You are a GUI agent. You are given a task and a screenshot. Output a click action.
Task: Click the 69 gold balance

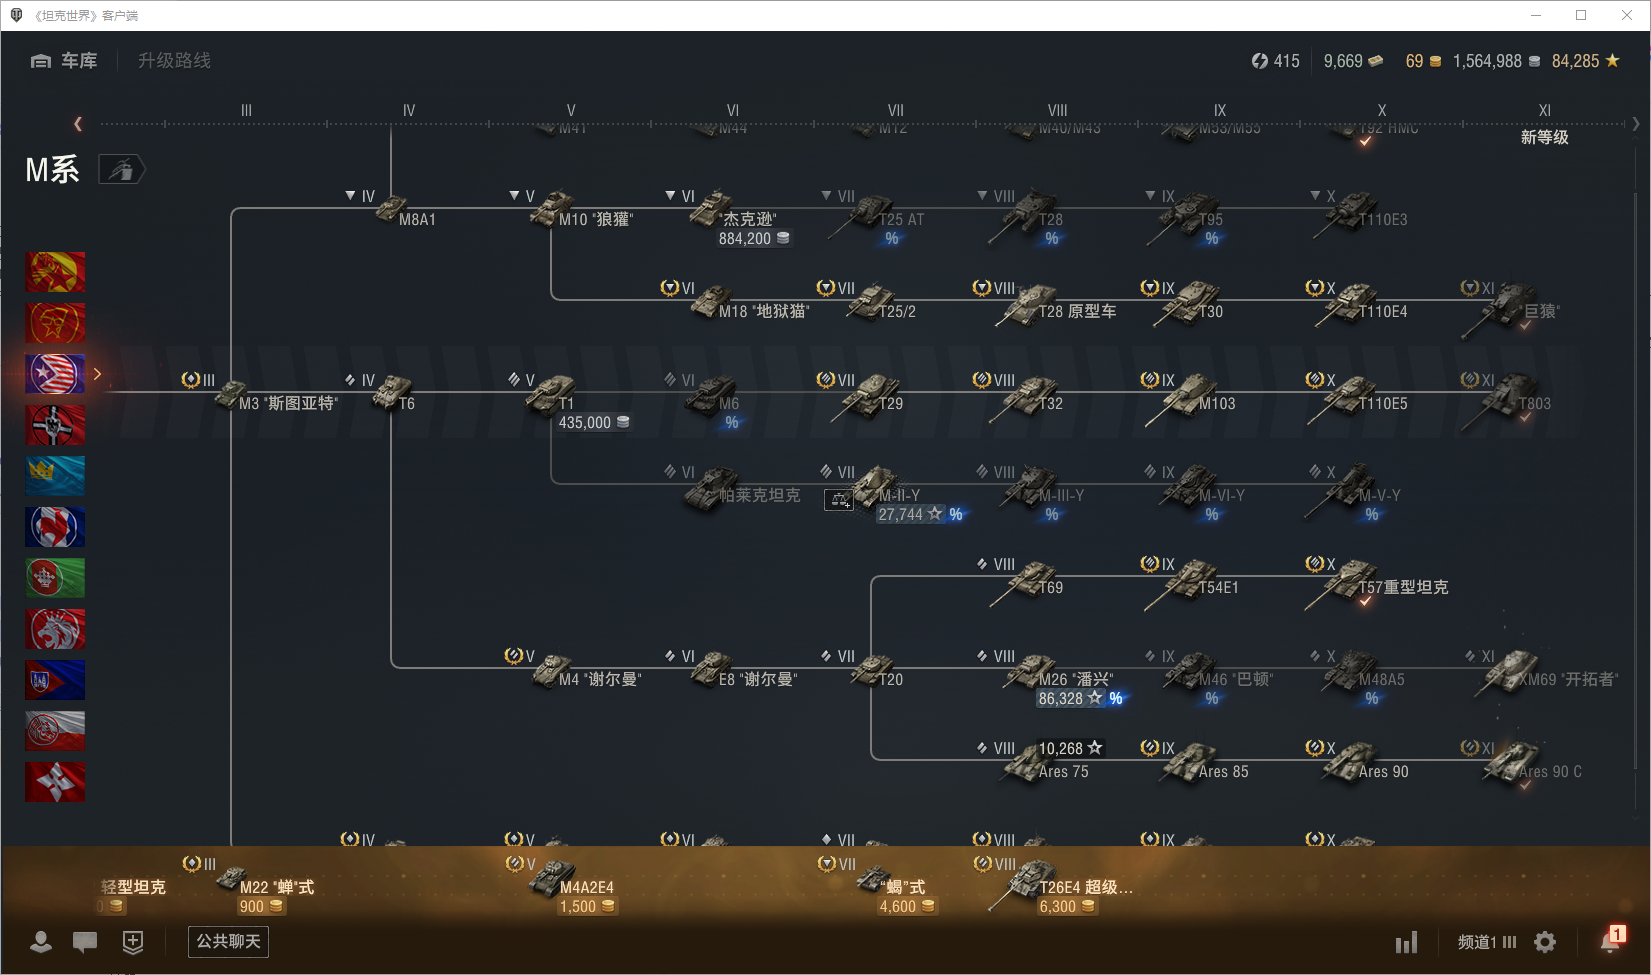click(x=1423, y=61)
